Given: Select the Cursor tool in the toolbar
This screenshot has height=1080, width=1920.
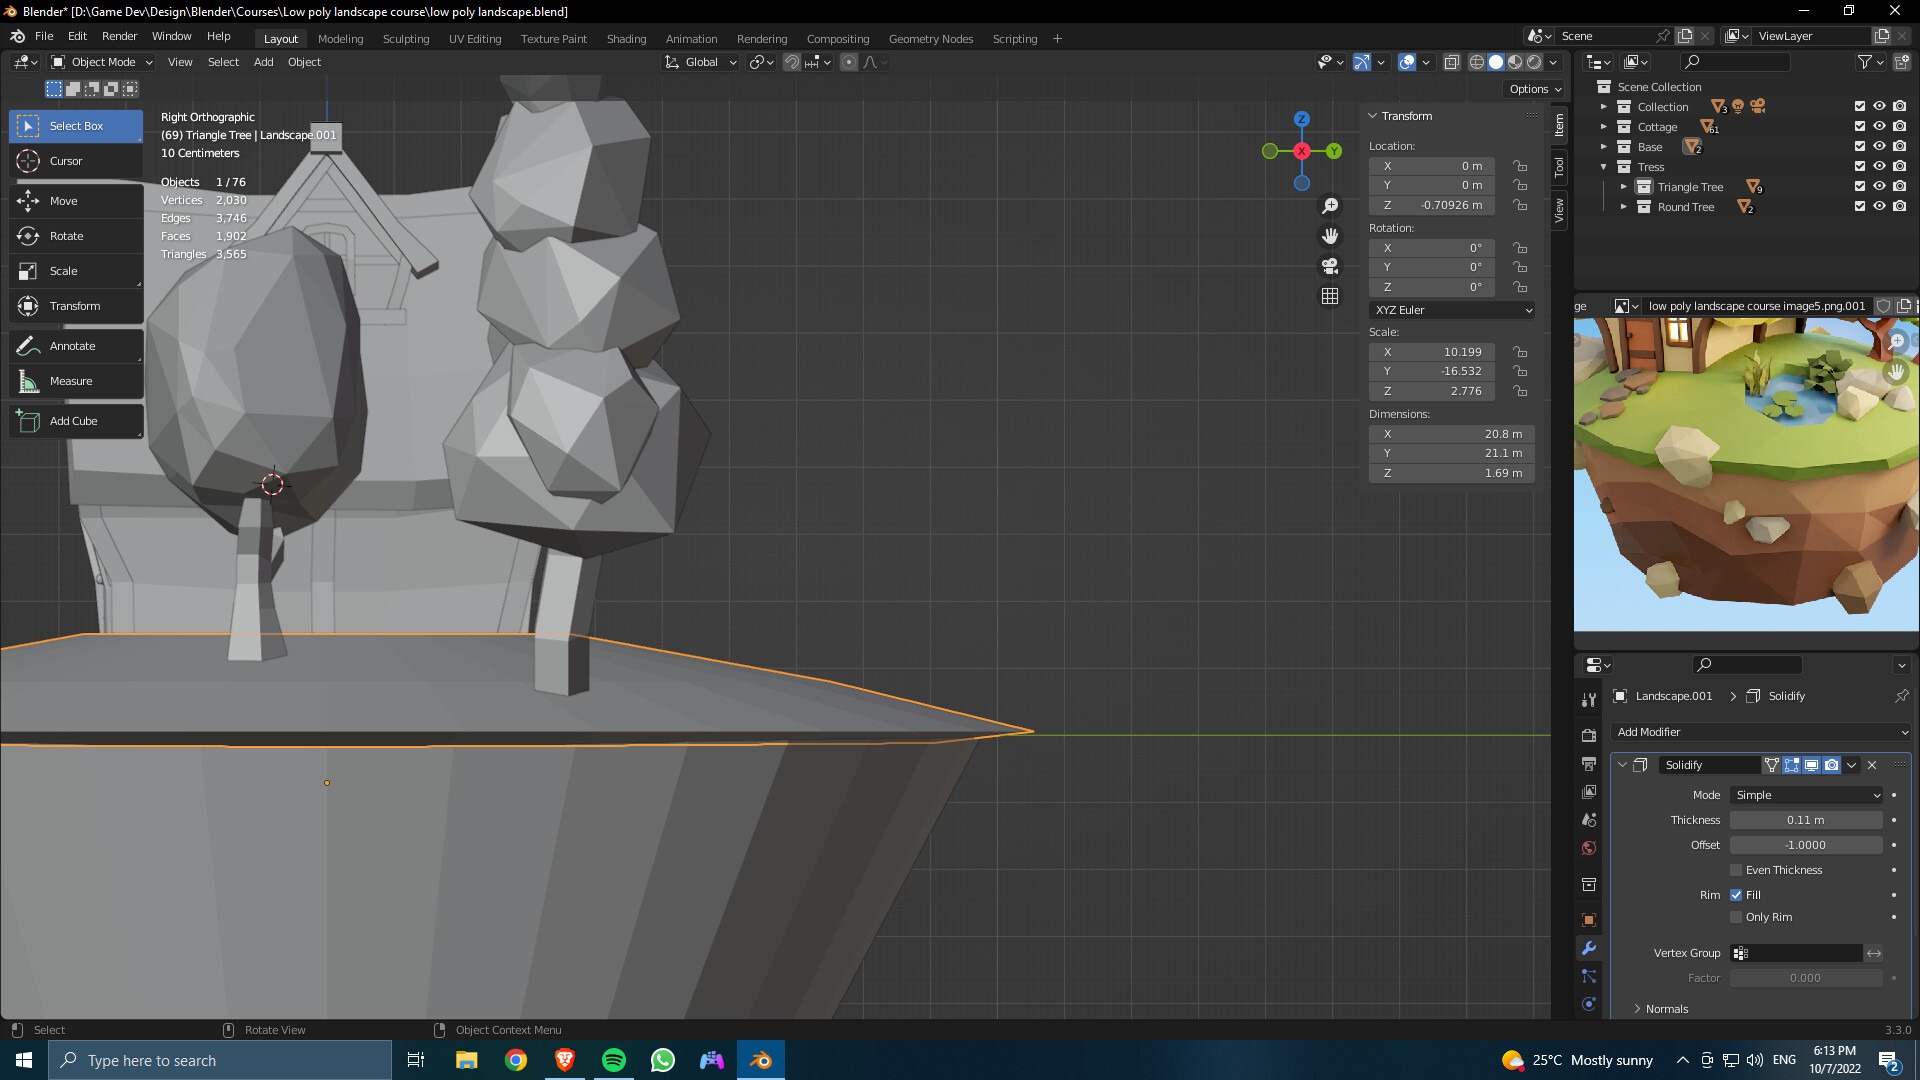Looking at the screenshot, I should tap(66, 160).
